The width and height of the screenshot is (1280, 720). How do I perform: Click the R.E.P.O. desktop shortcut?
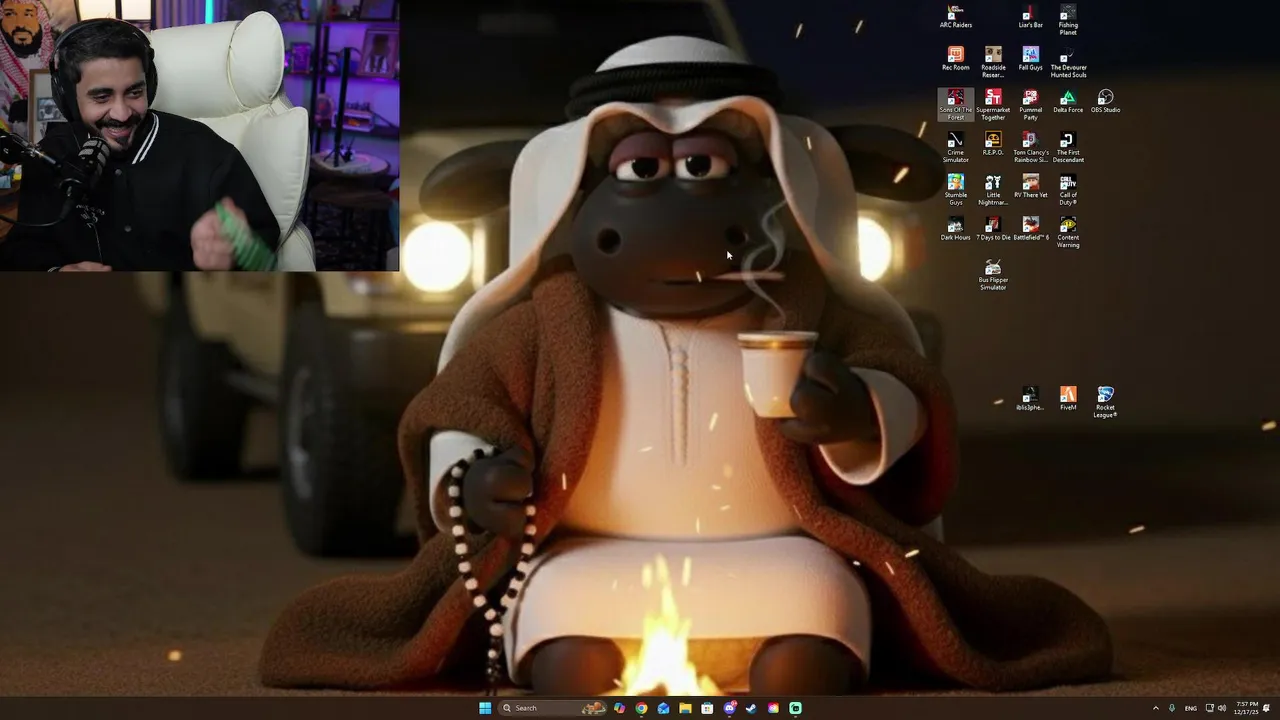(x=993, y=144)
